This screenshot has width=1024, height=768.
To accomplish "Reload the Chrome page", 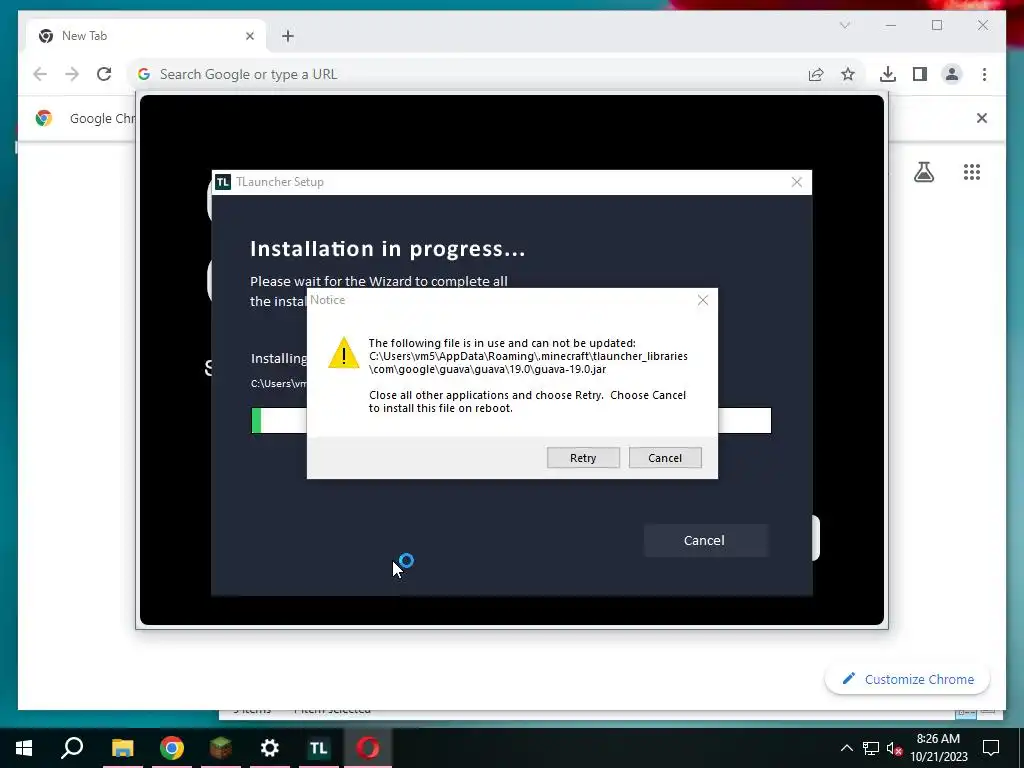I will click(x=104, y=74).
